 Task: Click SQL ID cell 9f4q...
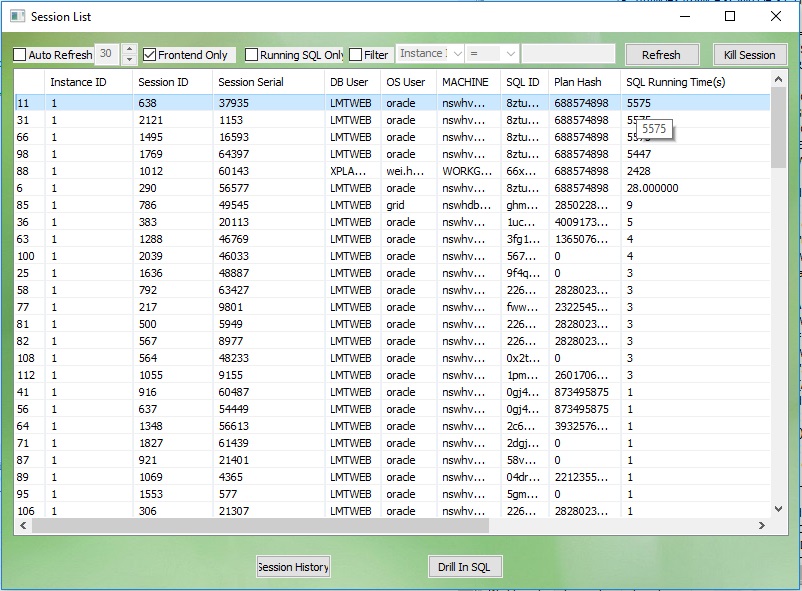523,273
